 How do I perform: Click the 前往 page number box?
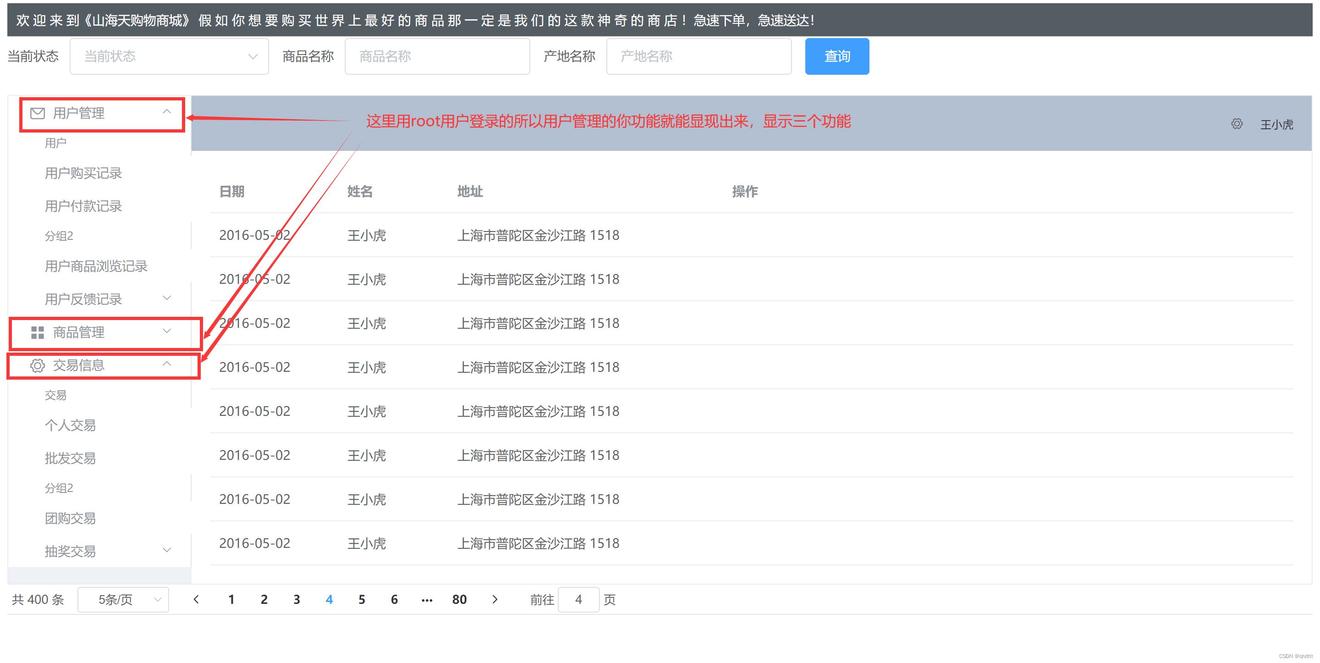(578, 600)
